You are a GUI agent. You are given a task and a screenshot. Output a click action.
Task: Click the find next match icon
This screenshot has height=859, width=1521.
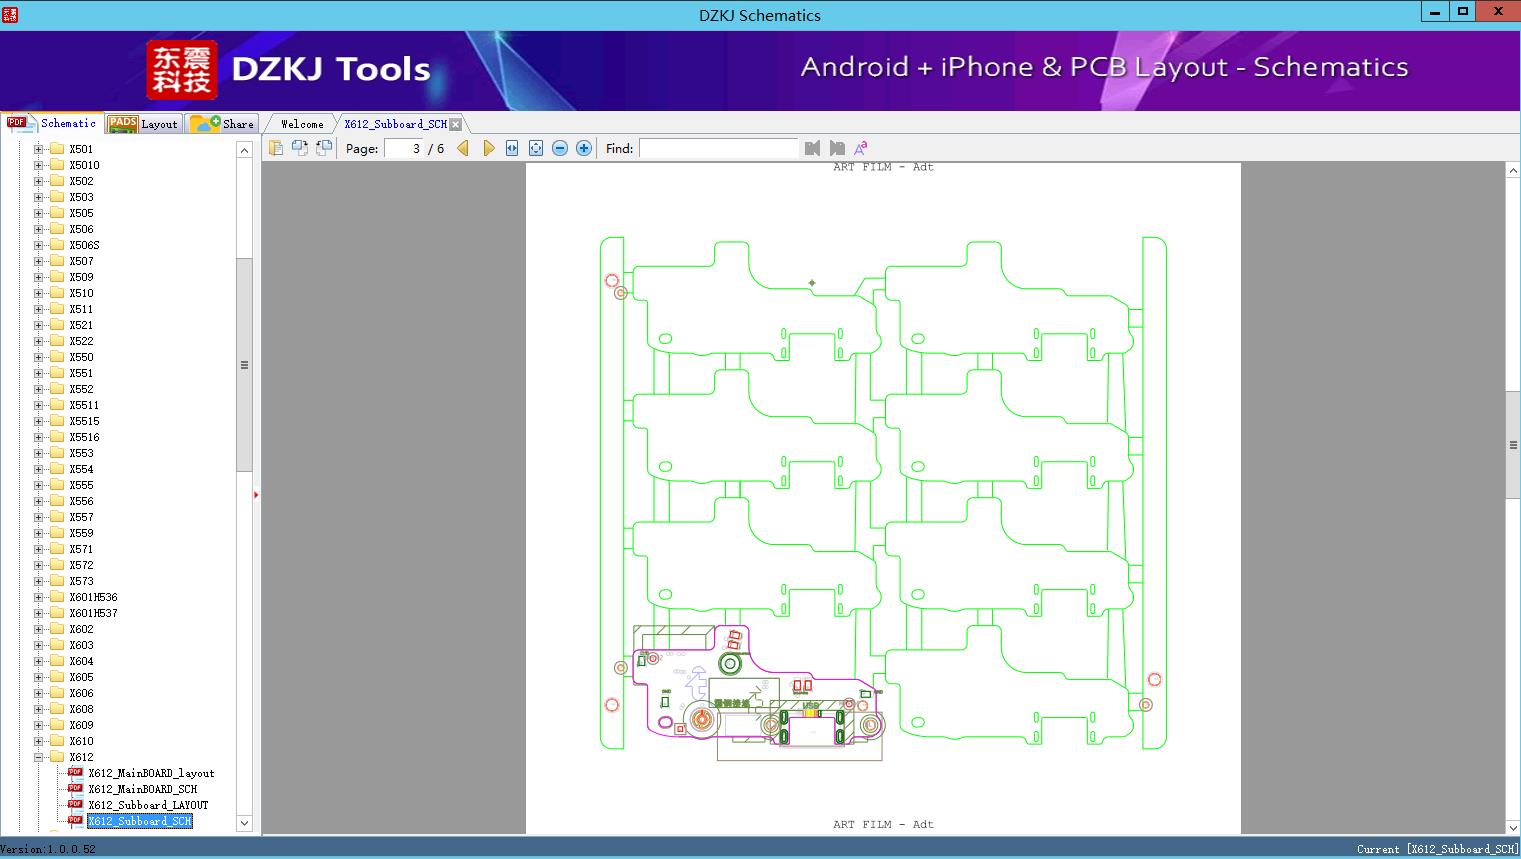pos(837,148)
